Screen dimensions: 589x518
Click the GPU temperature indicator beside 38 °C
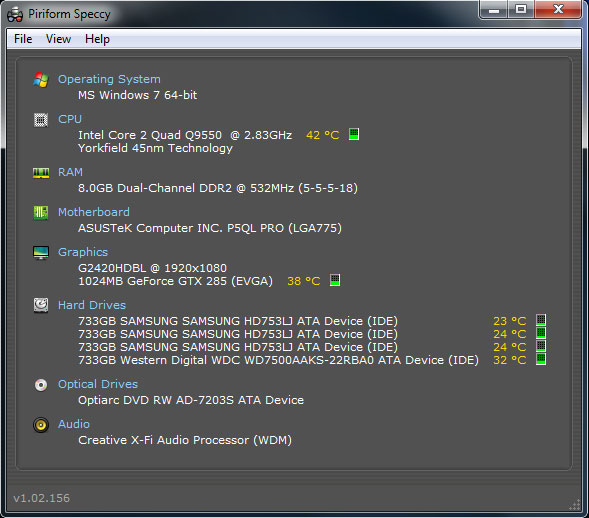[x=335, y=280]
